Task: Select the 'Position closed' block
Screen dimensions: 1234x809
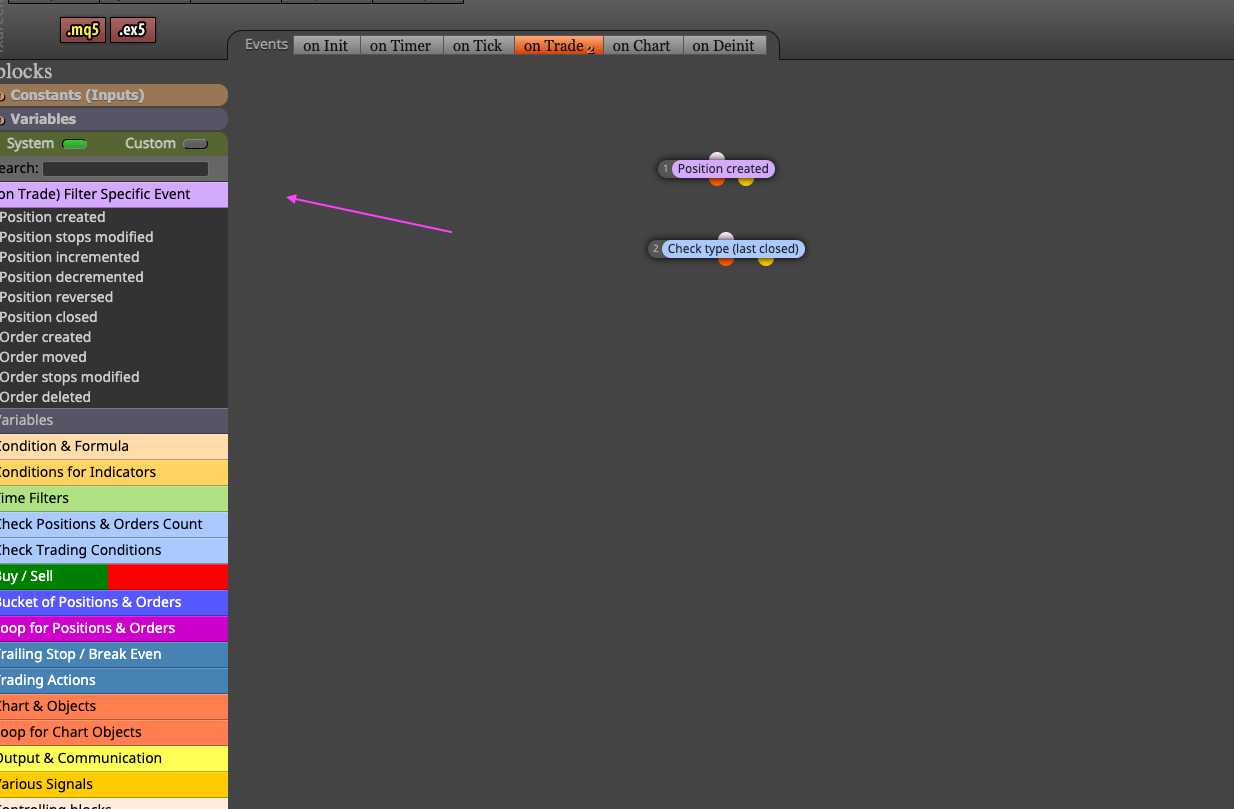Action: [x=49, y=317]
